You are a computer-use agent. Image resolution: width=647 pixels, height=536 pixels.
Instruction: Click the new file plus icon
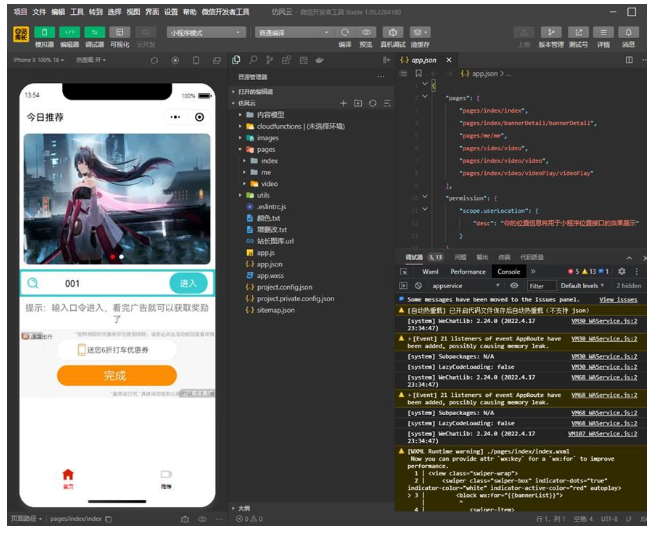tap(343, 103)
